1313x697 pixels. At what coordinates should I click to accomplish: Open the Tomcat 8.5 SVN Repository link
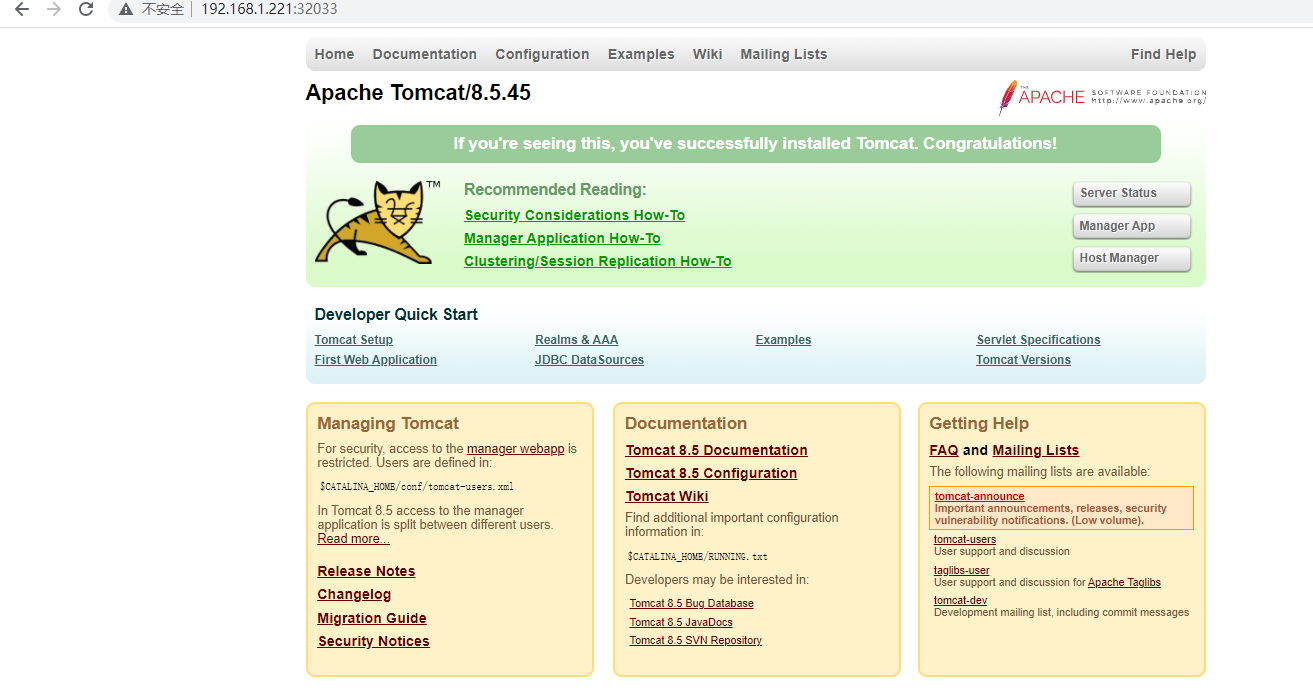point(696,640)
